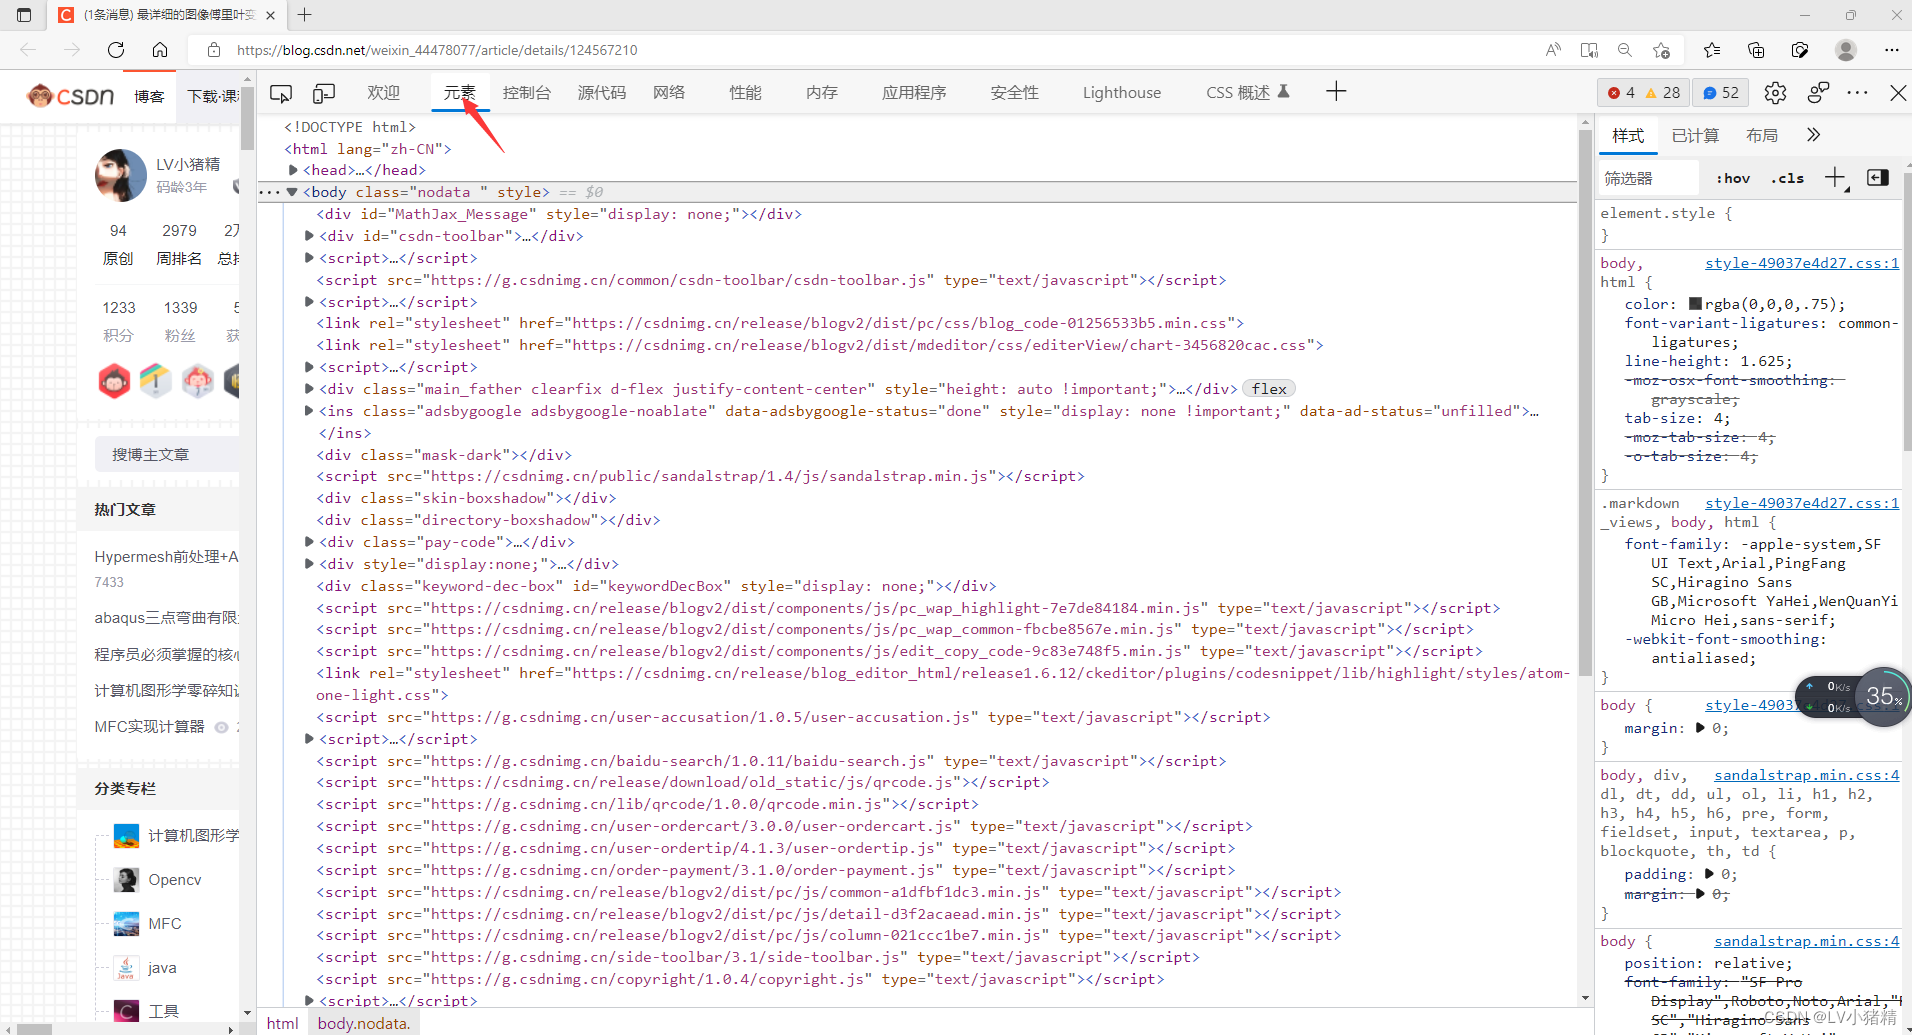The image size is (1912, 1035).
Task: Switch to the 性能 tab
Action: (745, 93)
